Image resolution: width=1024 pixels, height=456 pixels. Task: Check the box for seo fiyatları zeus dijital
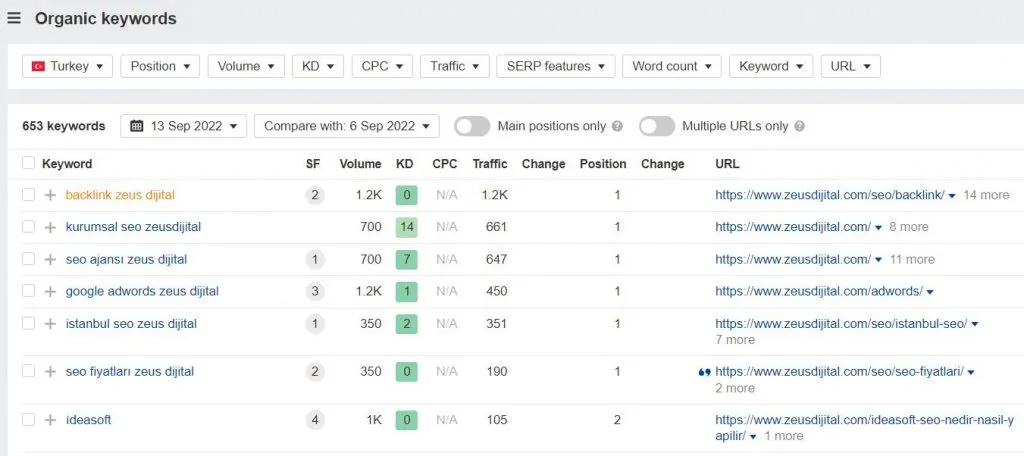(x=28, y=371)
